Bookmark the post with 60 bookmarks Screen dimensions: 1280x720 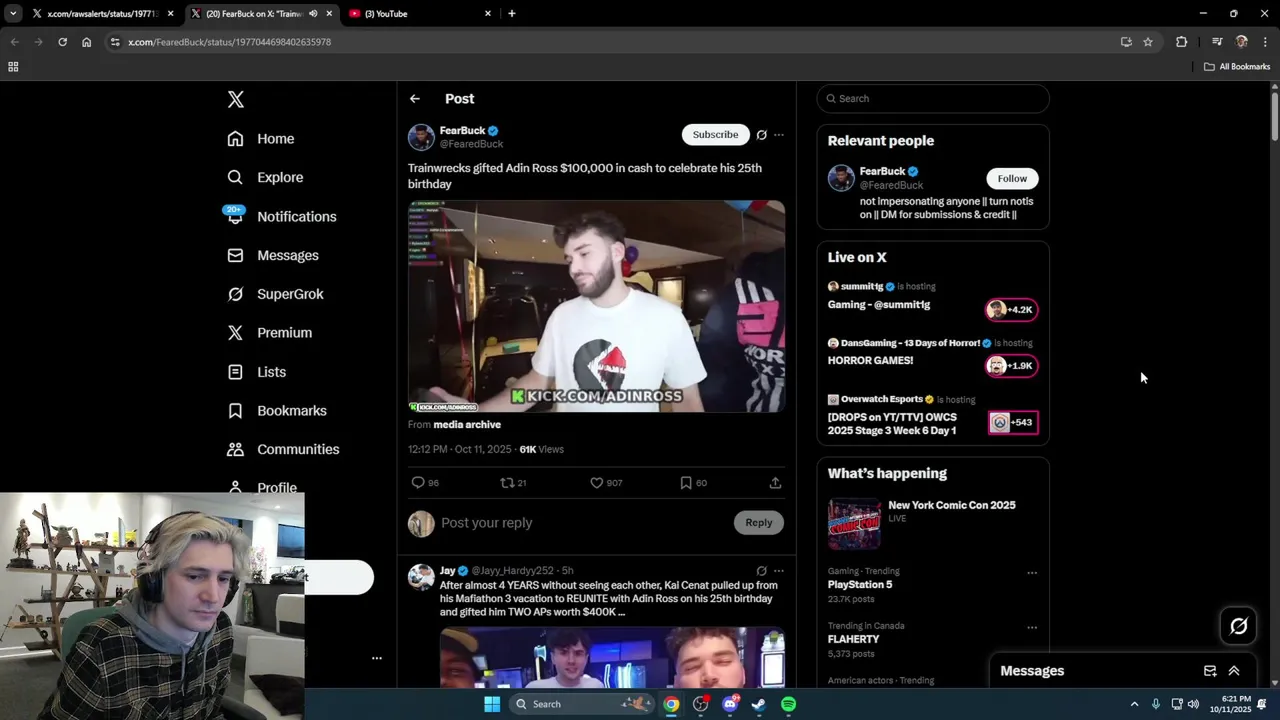693,483
